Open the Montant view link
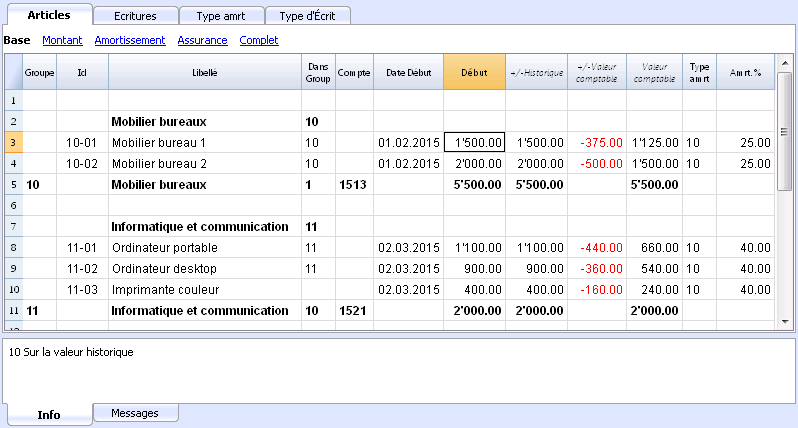Viewport: 798px width, 428px height. 62,40
